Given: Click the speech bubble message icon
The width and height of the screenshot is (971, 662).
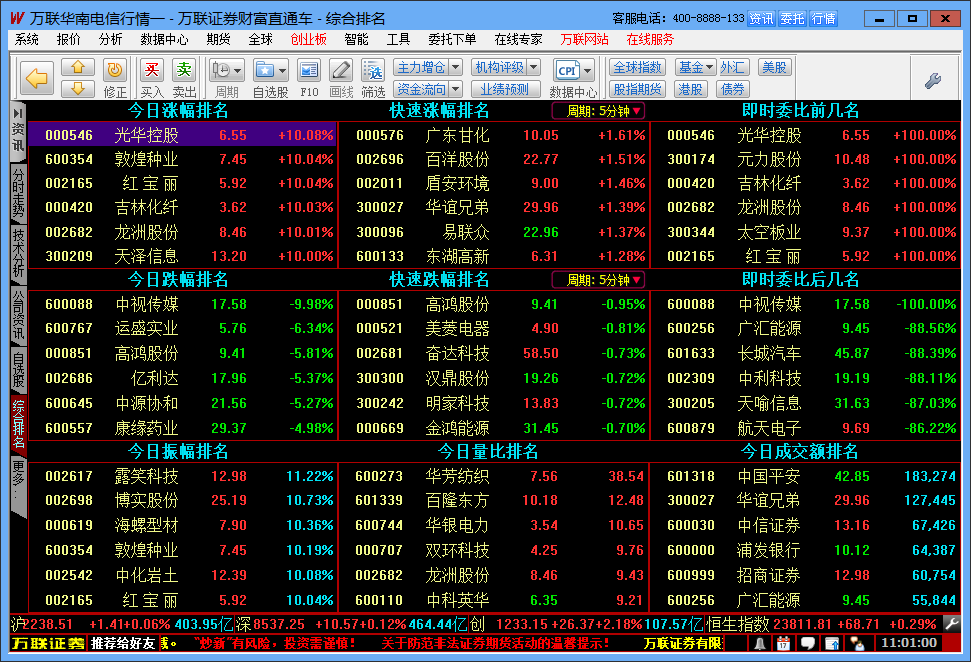Looking at the screenshot, I should 808,643.
